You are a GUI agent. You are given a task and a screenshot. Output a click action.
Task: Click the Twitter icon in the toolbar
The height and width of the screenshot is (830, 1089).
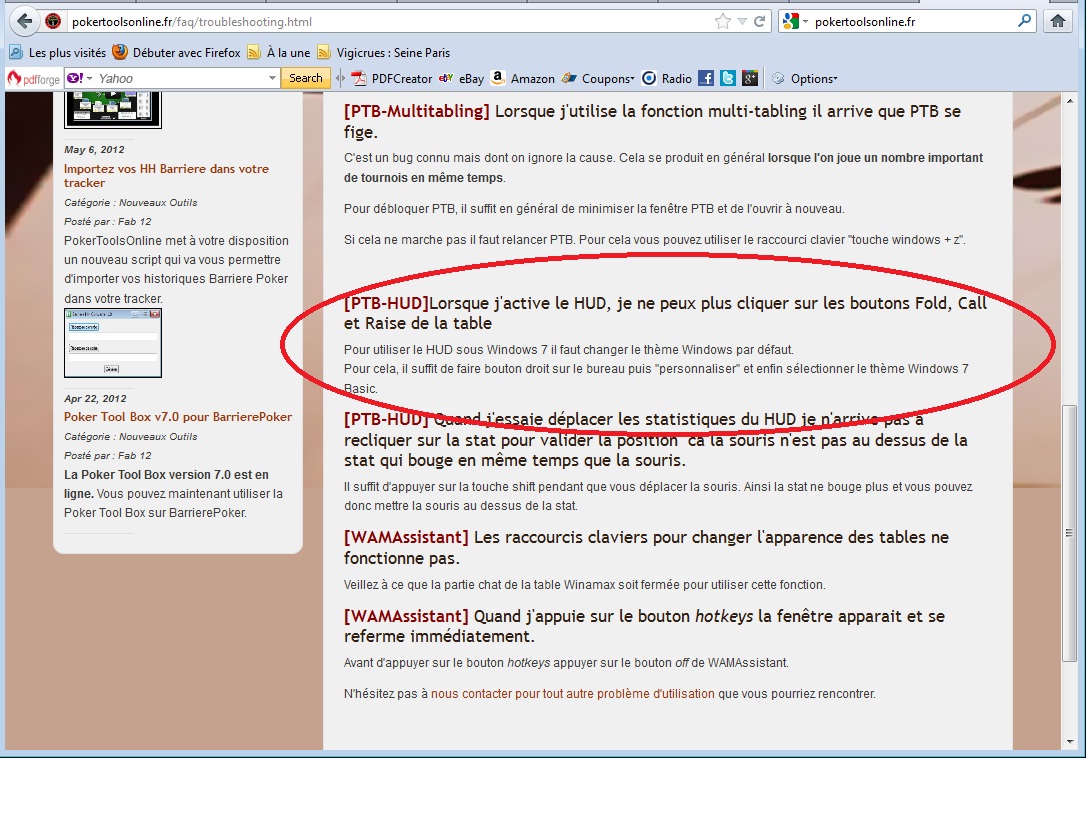(x=728, y=78)
